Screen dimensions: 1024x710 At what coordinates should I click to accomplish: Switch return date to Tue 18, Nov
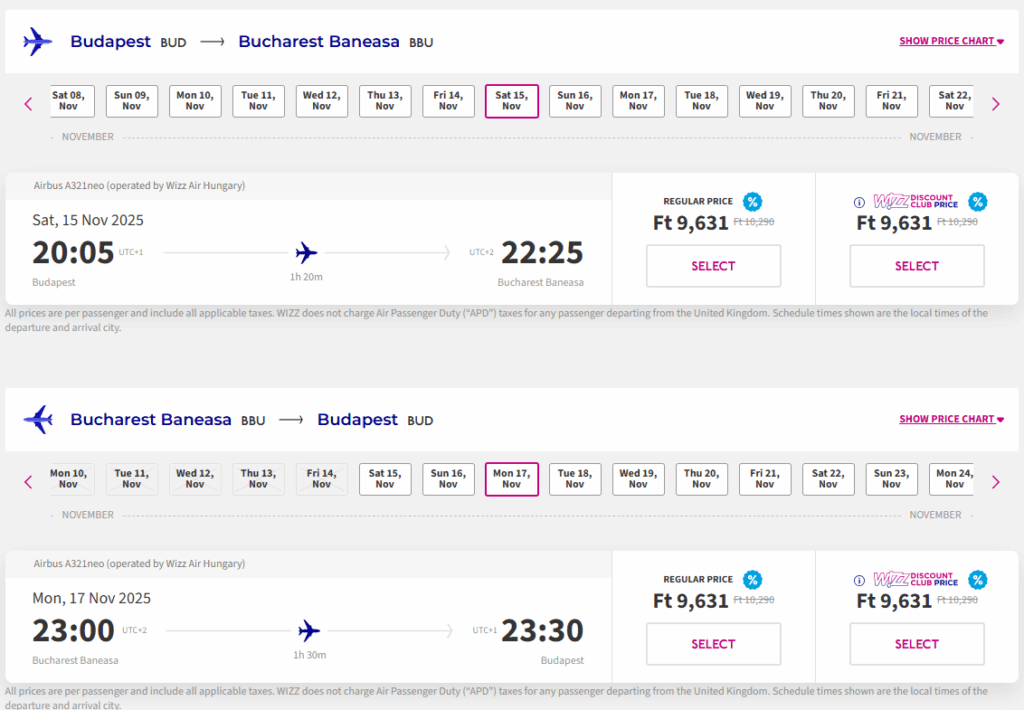(575, 479)
